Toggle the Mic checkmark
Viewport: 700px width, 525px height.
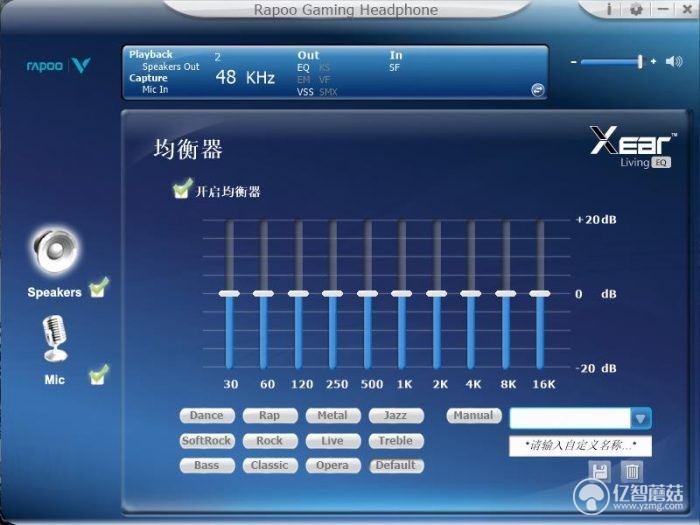pos(99,375)
